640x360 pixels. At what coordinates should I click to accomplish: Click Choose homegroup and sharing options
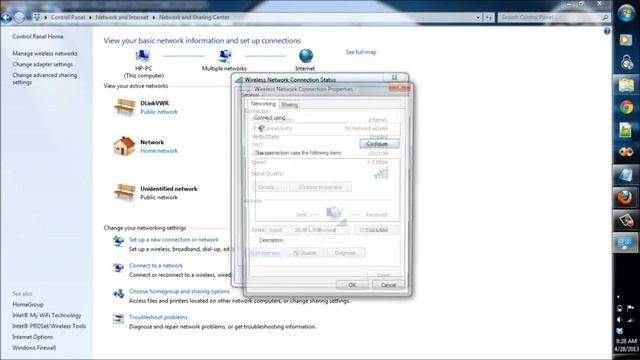point(180,291)
